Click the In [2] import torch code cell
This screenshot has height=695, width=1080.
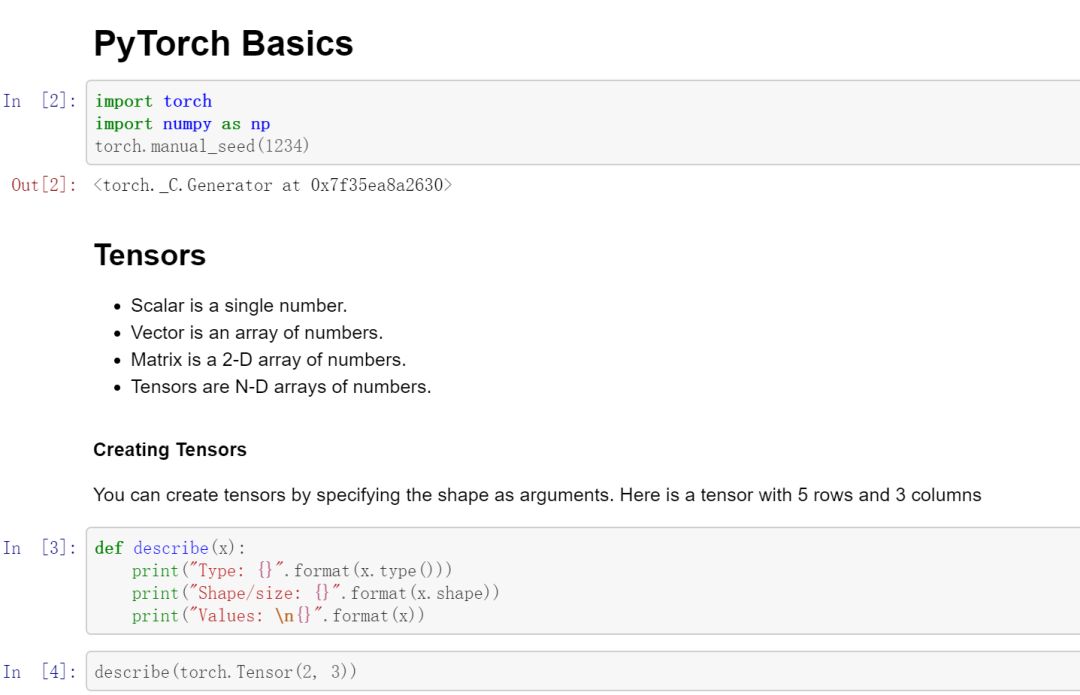tap(583, 123)
